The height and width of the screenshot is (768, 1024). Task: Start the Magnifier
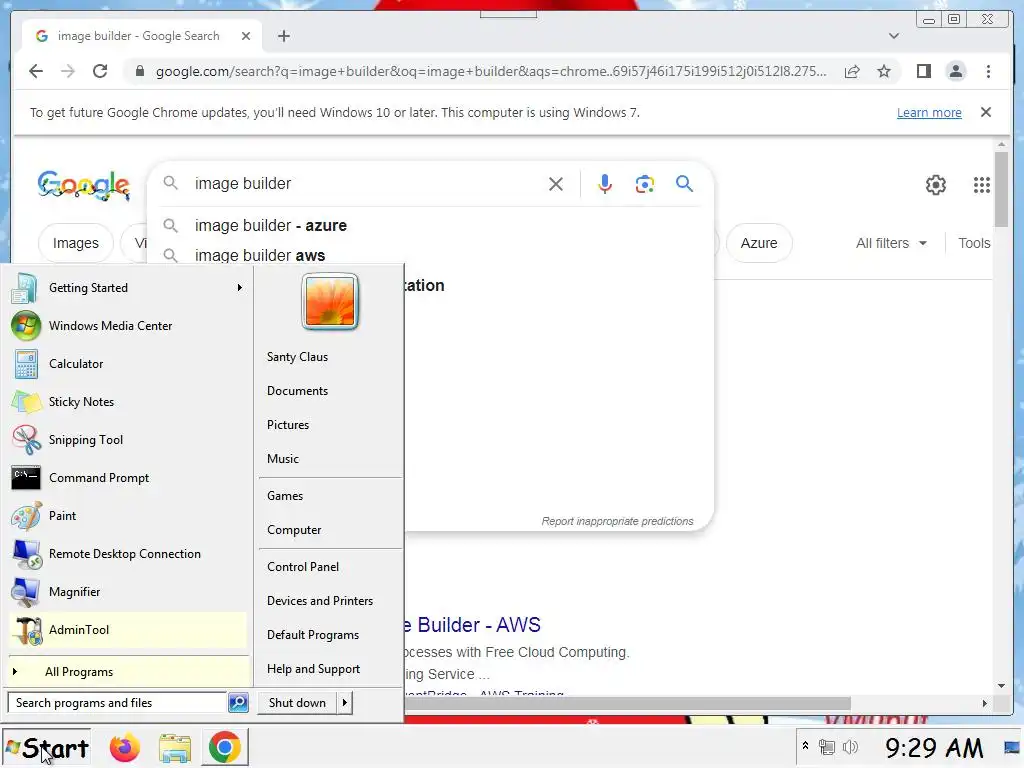coord(127,592)
